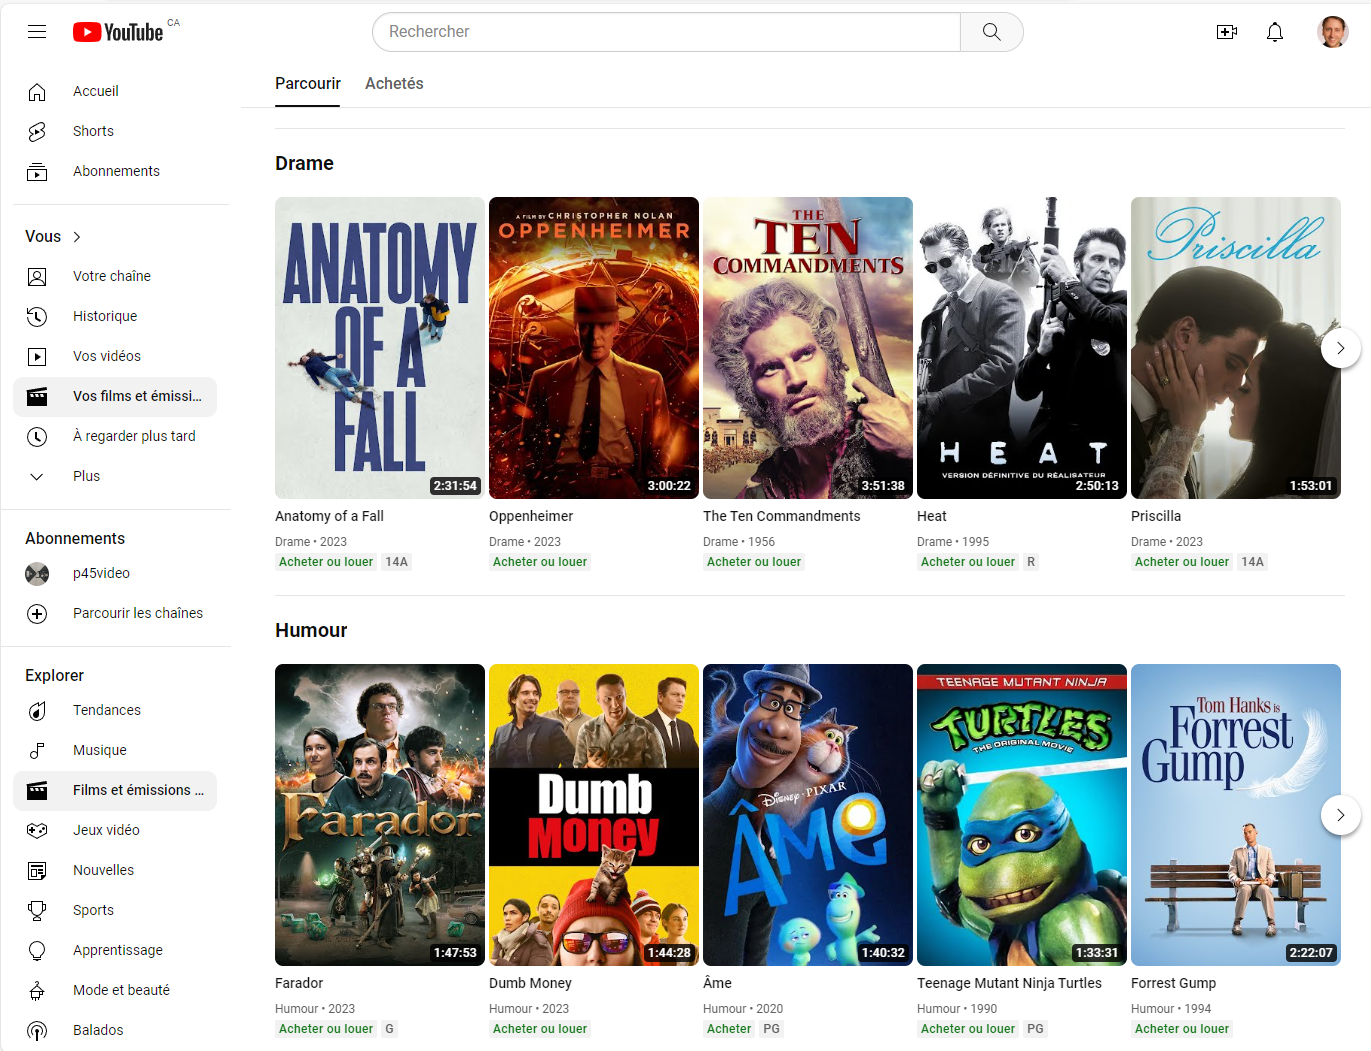
Task: Click the search magnifier button
Action: [x=991, y=32]
